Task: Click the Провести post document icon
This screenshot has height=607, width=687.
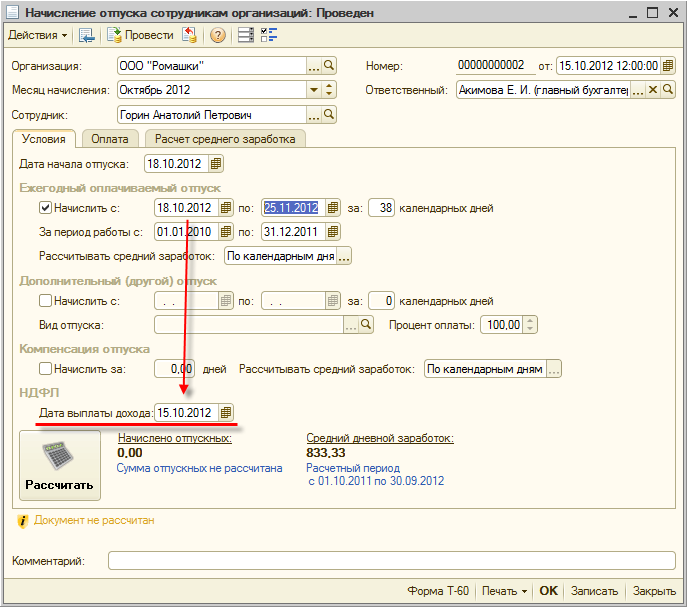Action: [114, 36]
